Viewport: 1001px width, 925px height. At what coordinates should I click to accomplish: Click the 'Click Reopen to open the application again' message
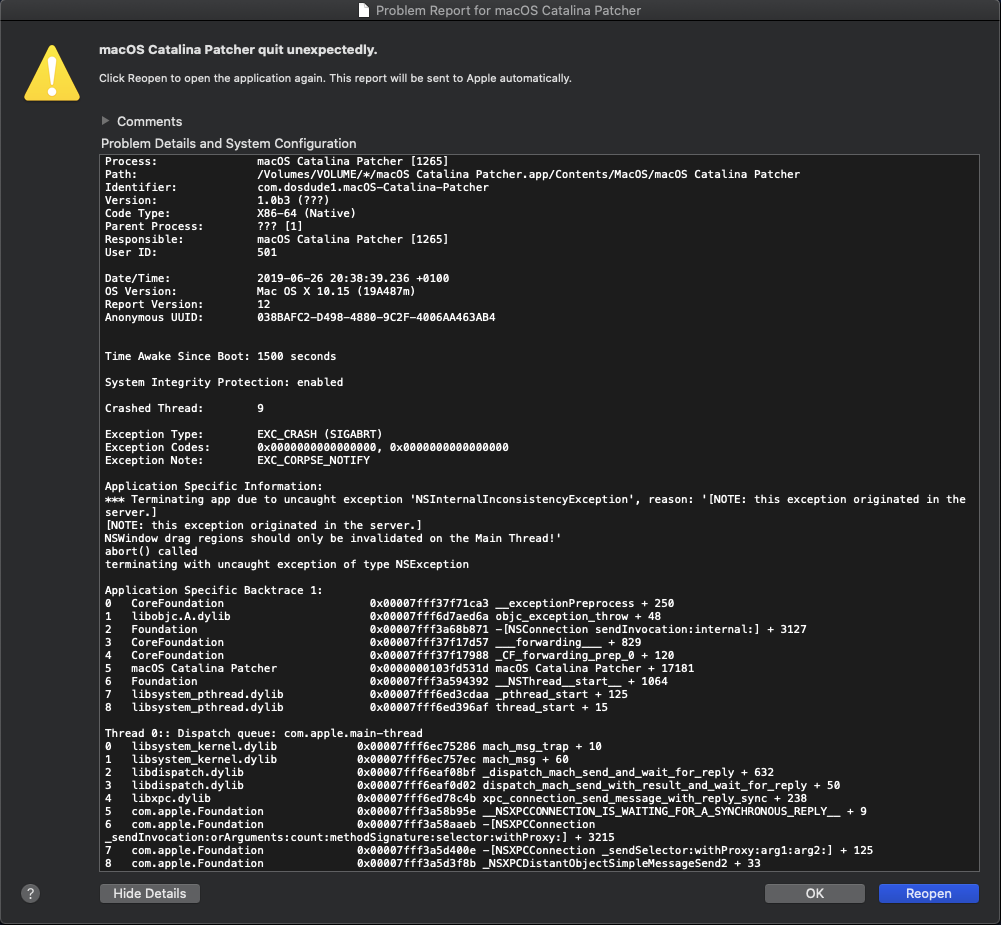(335, 78)
